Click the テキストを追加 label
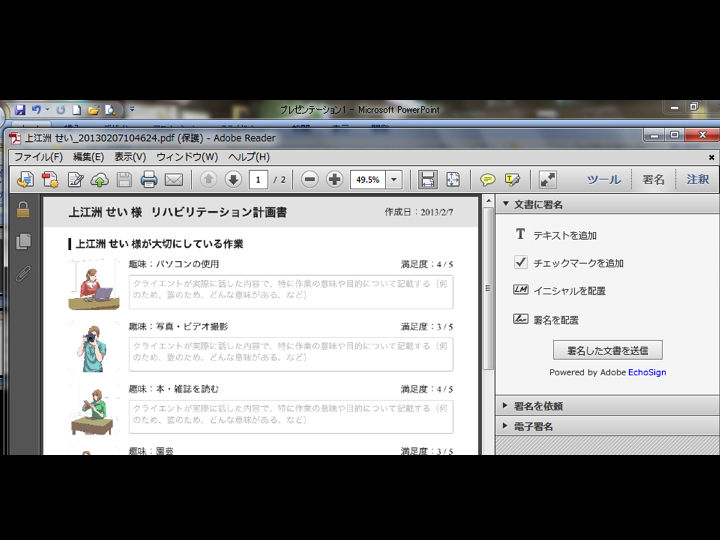Image resolution: width=720 pixels, height=540 pixels. [564, 236]
